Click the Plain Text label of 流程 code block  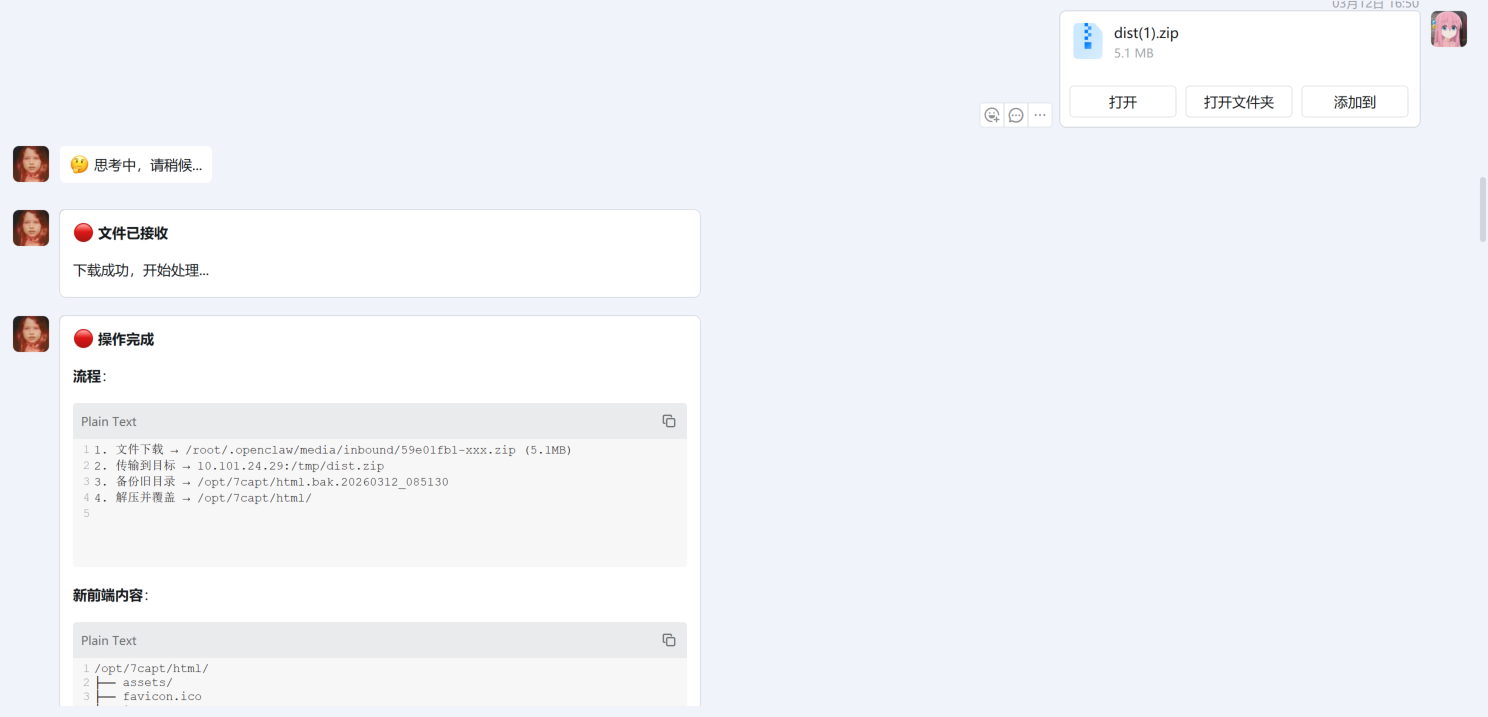tap(109, 422)
